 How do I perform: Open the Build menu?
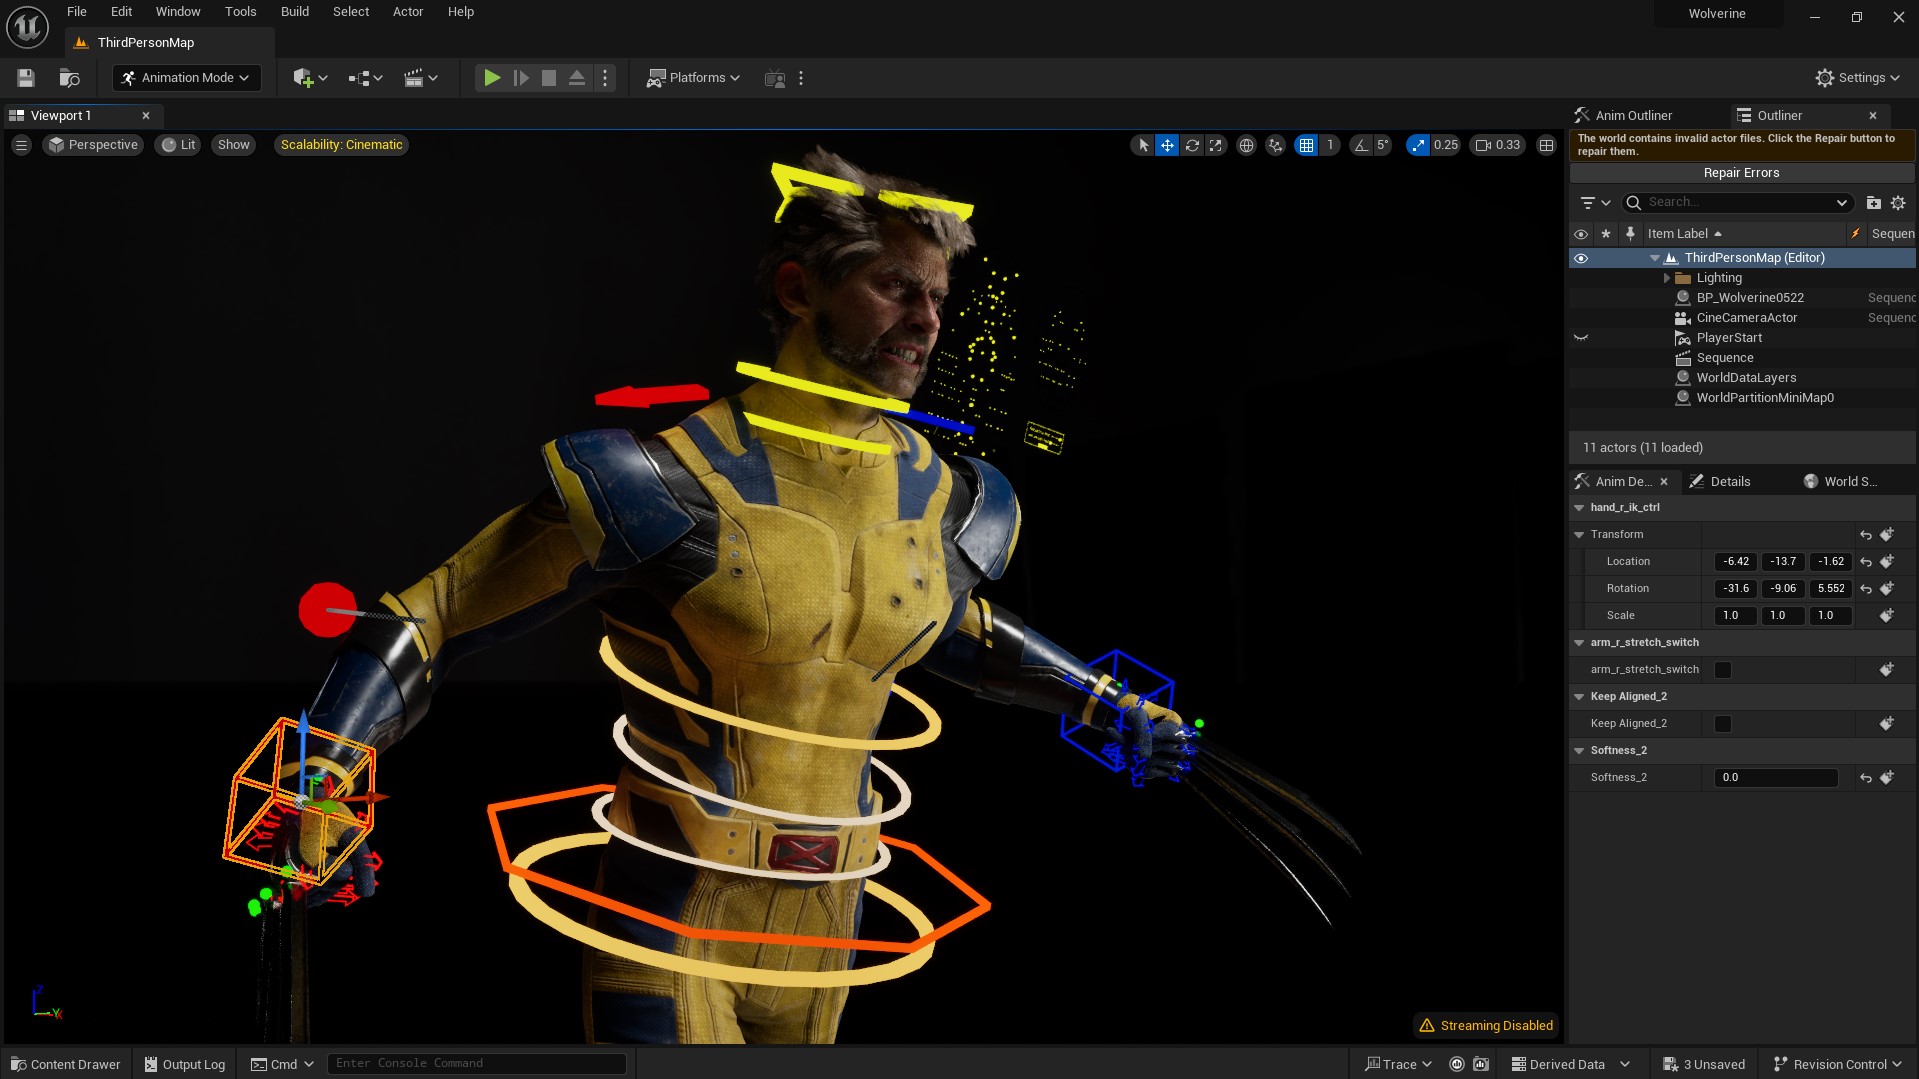tap(294, 11)
